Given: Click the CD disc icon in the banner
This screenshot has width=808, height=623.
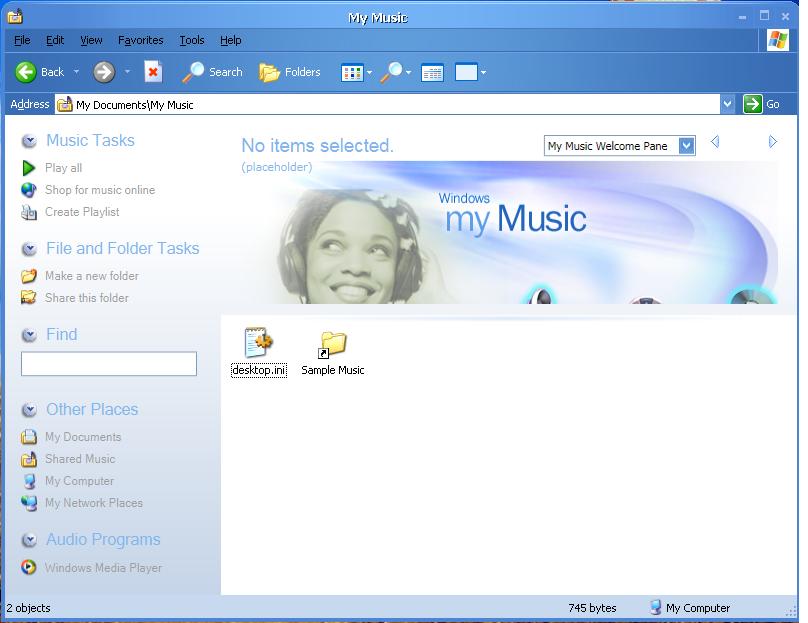Looking at the screenshot, I should 751,294.
